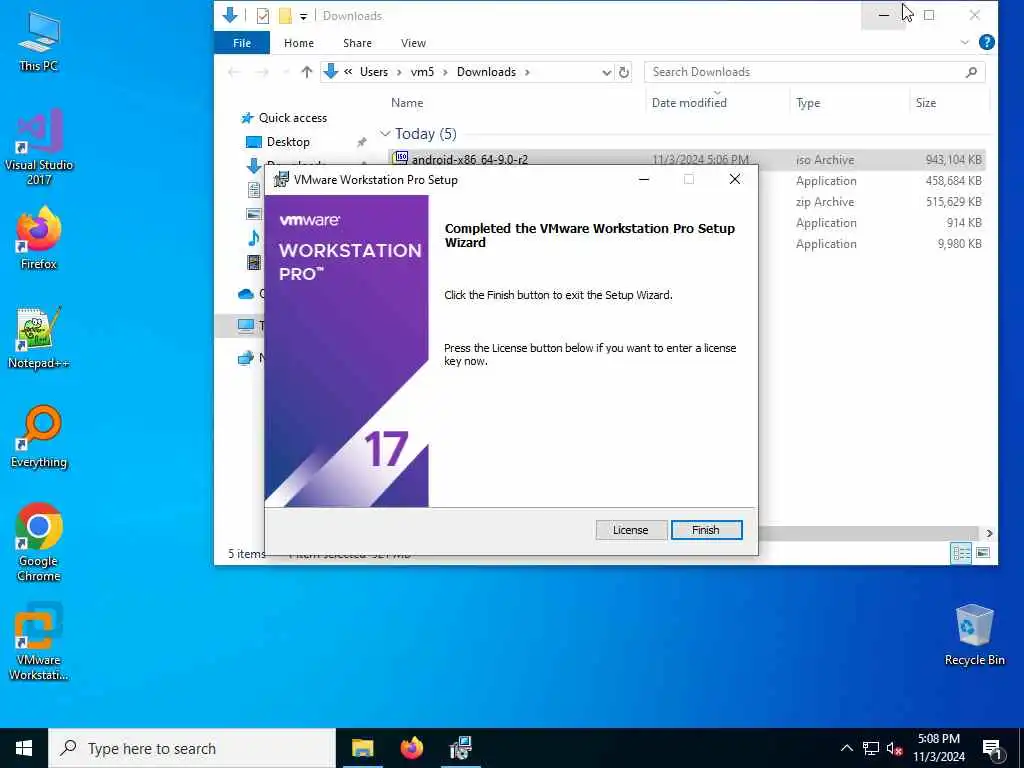The width and height of the screenshot is (1024, 768).
Task: Minimize the VMware Workstation Pro Setup dialog
Action: tap(643, 180)
